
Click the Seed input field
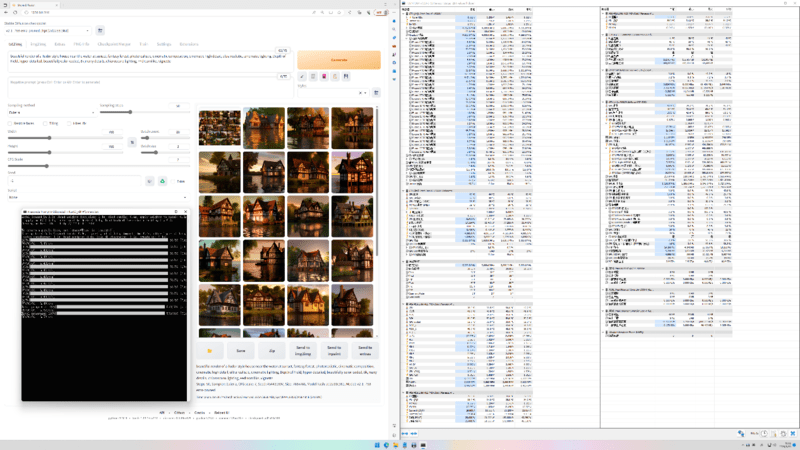(x=74, y=181)
